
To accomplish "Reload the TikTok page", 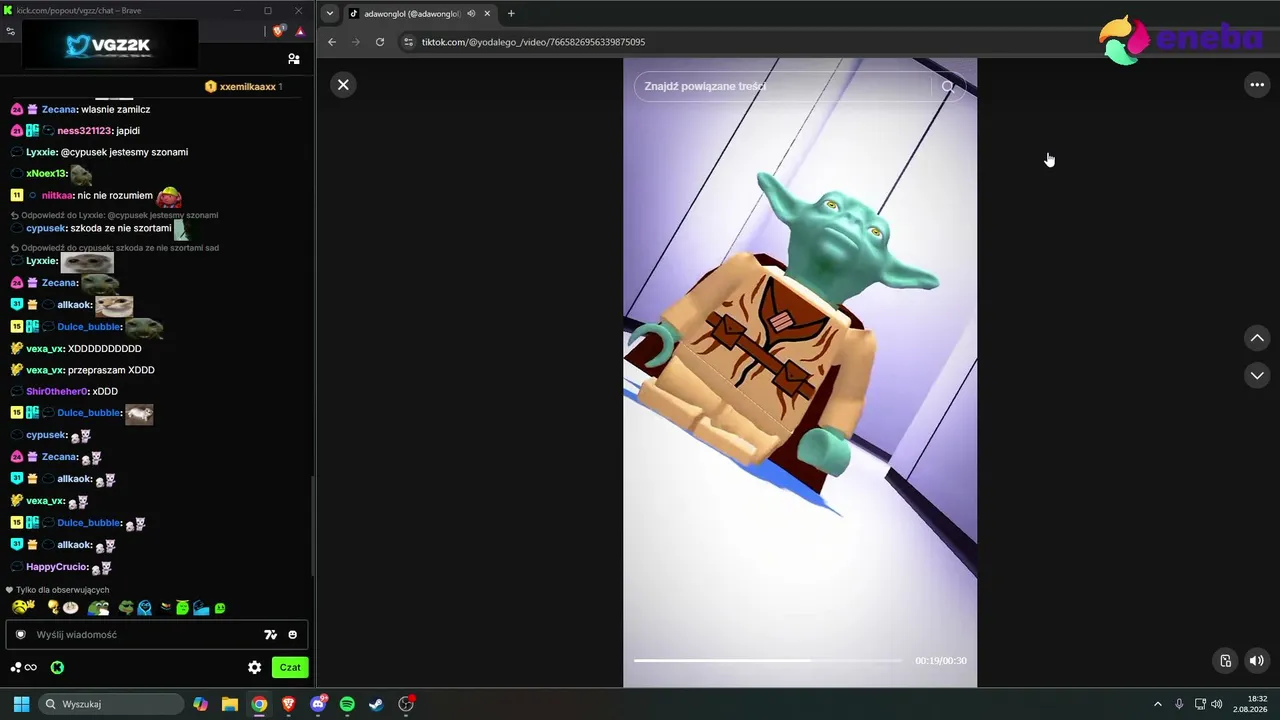I will coord(380,42).
